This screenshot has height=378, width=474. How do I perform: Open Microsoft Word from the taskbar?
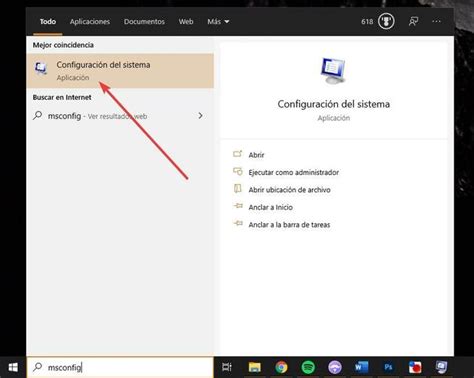(361, 367)
